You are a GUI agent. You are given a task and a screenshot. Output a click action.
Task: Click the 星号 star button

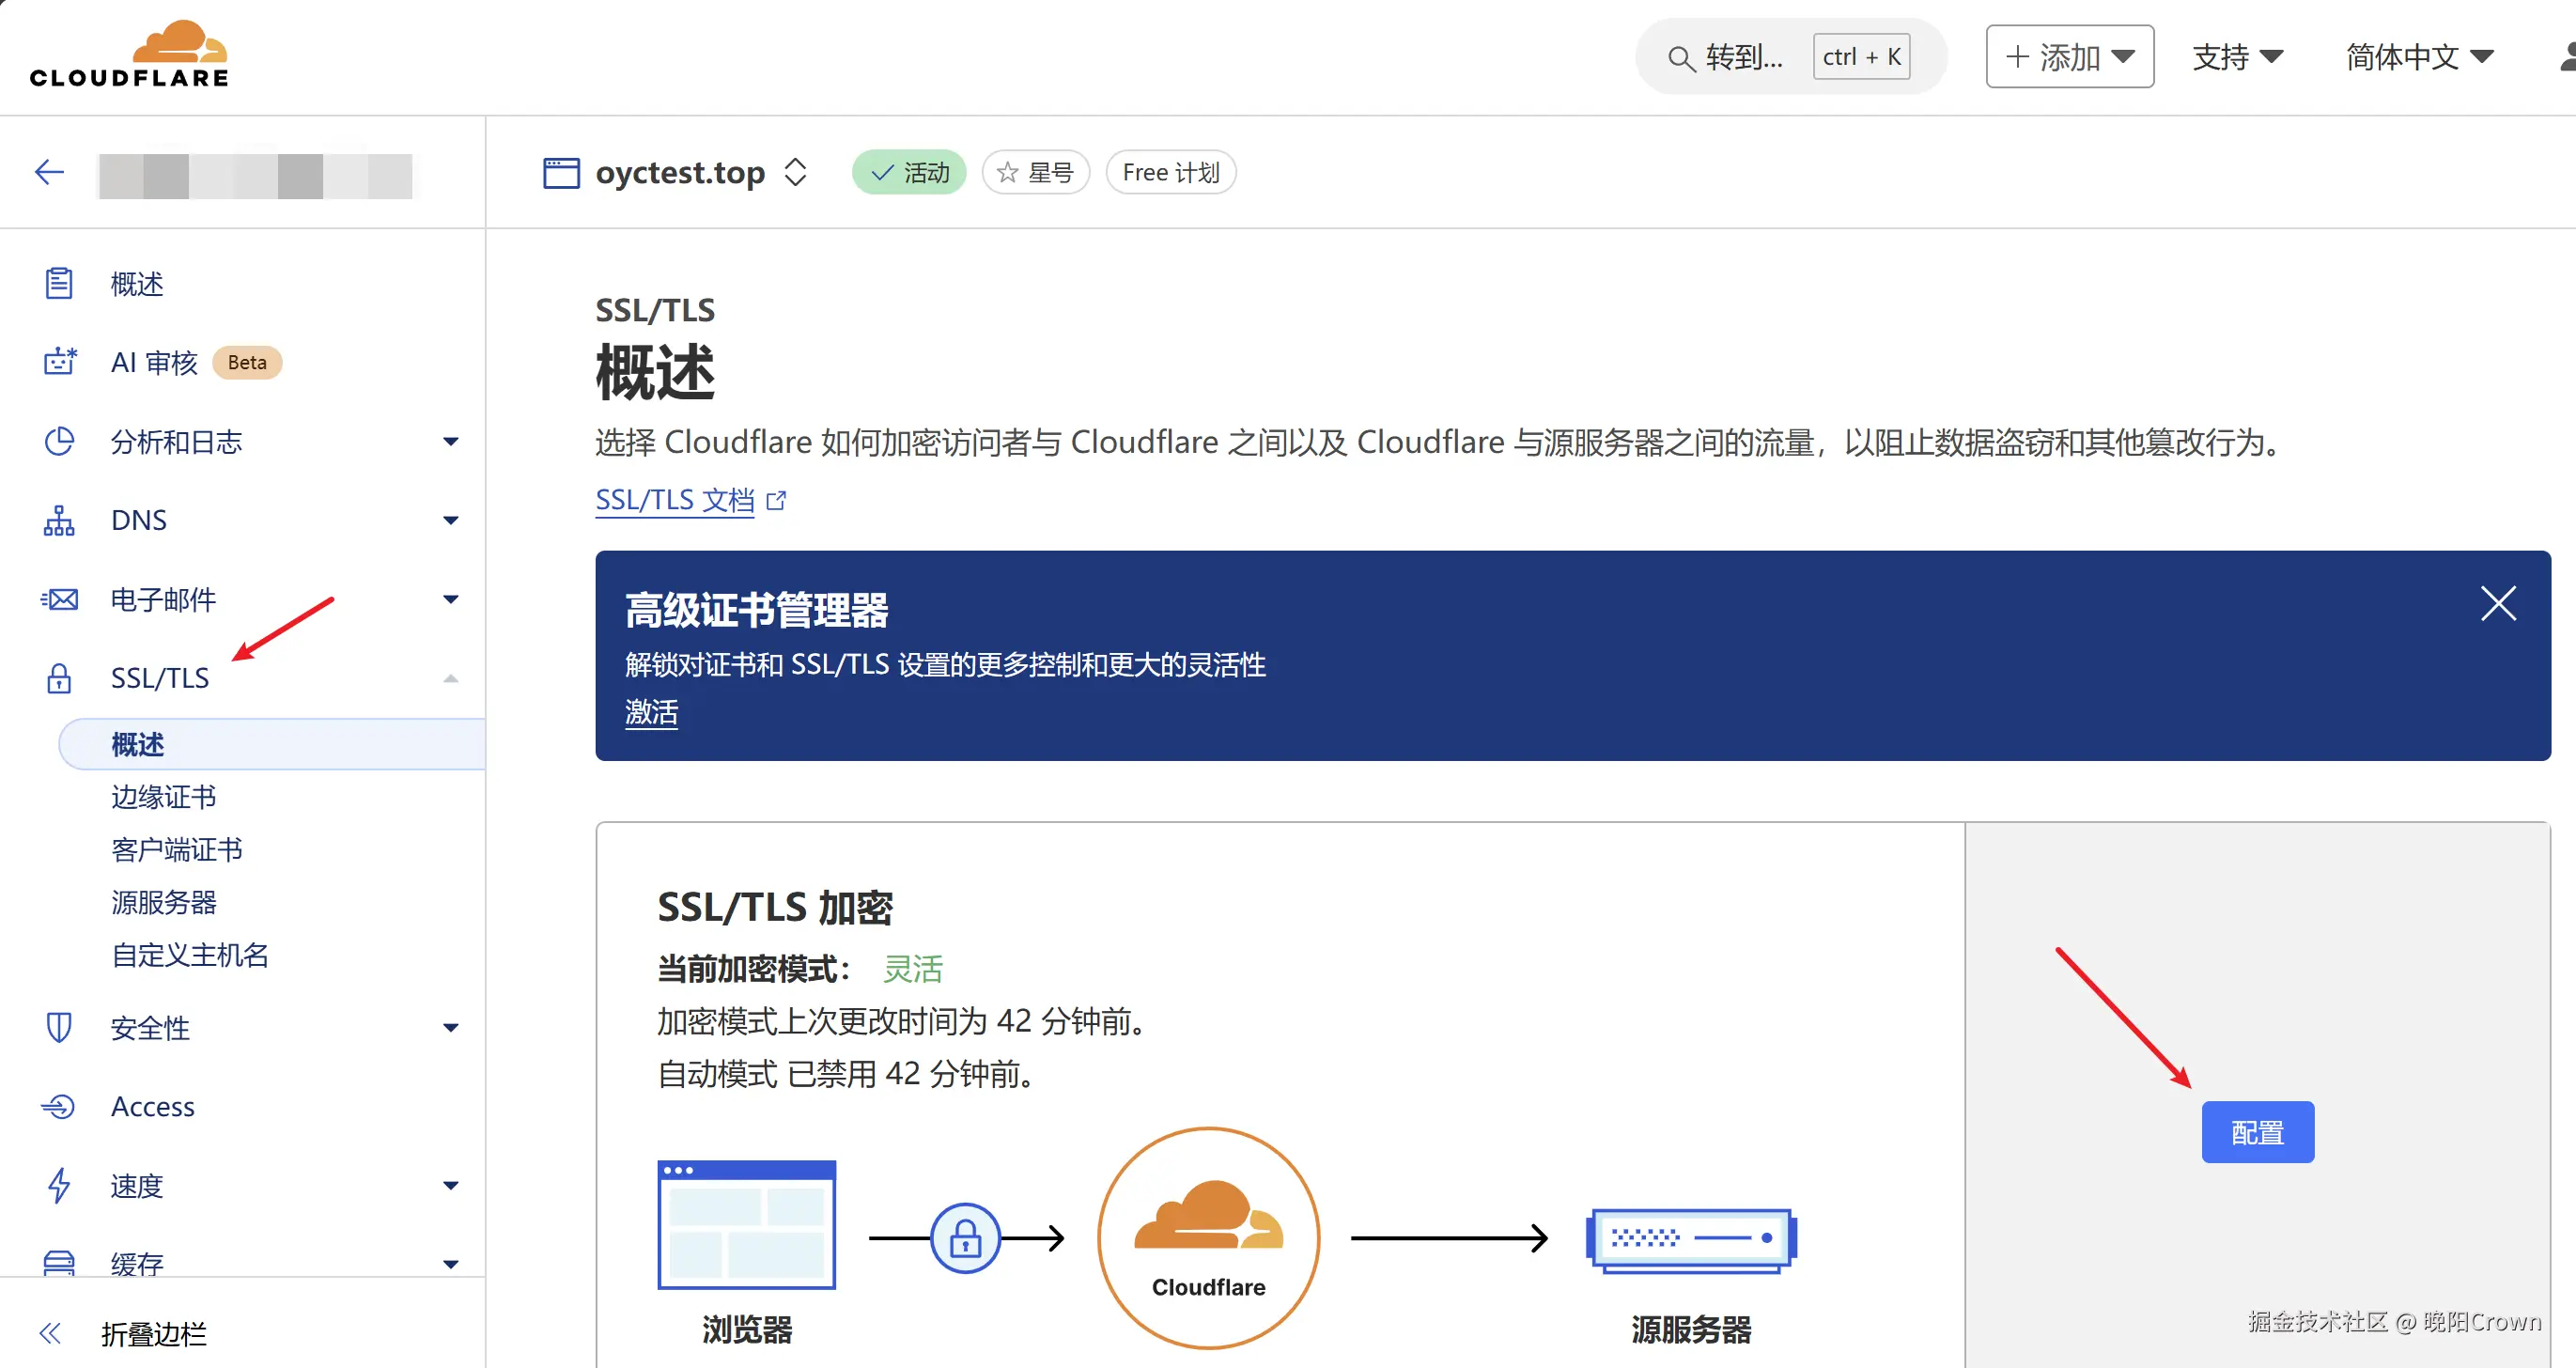(x=1036, y=173)
